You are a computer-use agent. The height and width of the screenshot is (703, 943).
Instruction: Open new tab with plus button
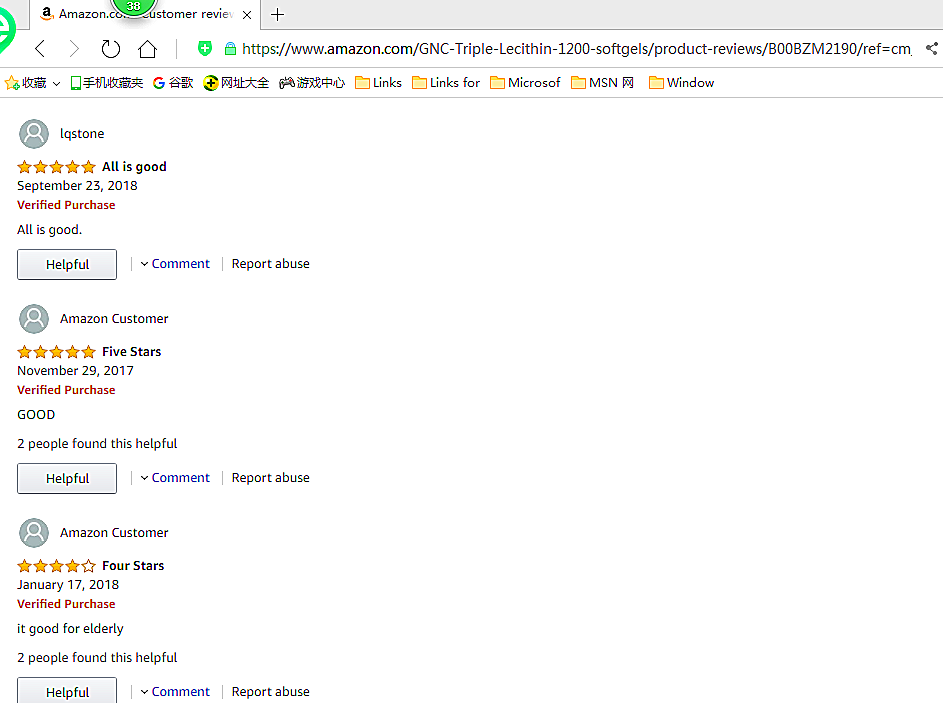pyautogui.click(x=278, y=14)
